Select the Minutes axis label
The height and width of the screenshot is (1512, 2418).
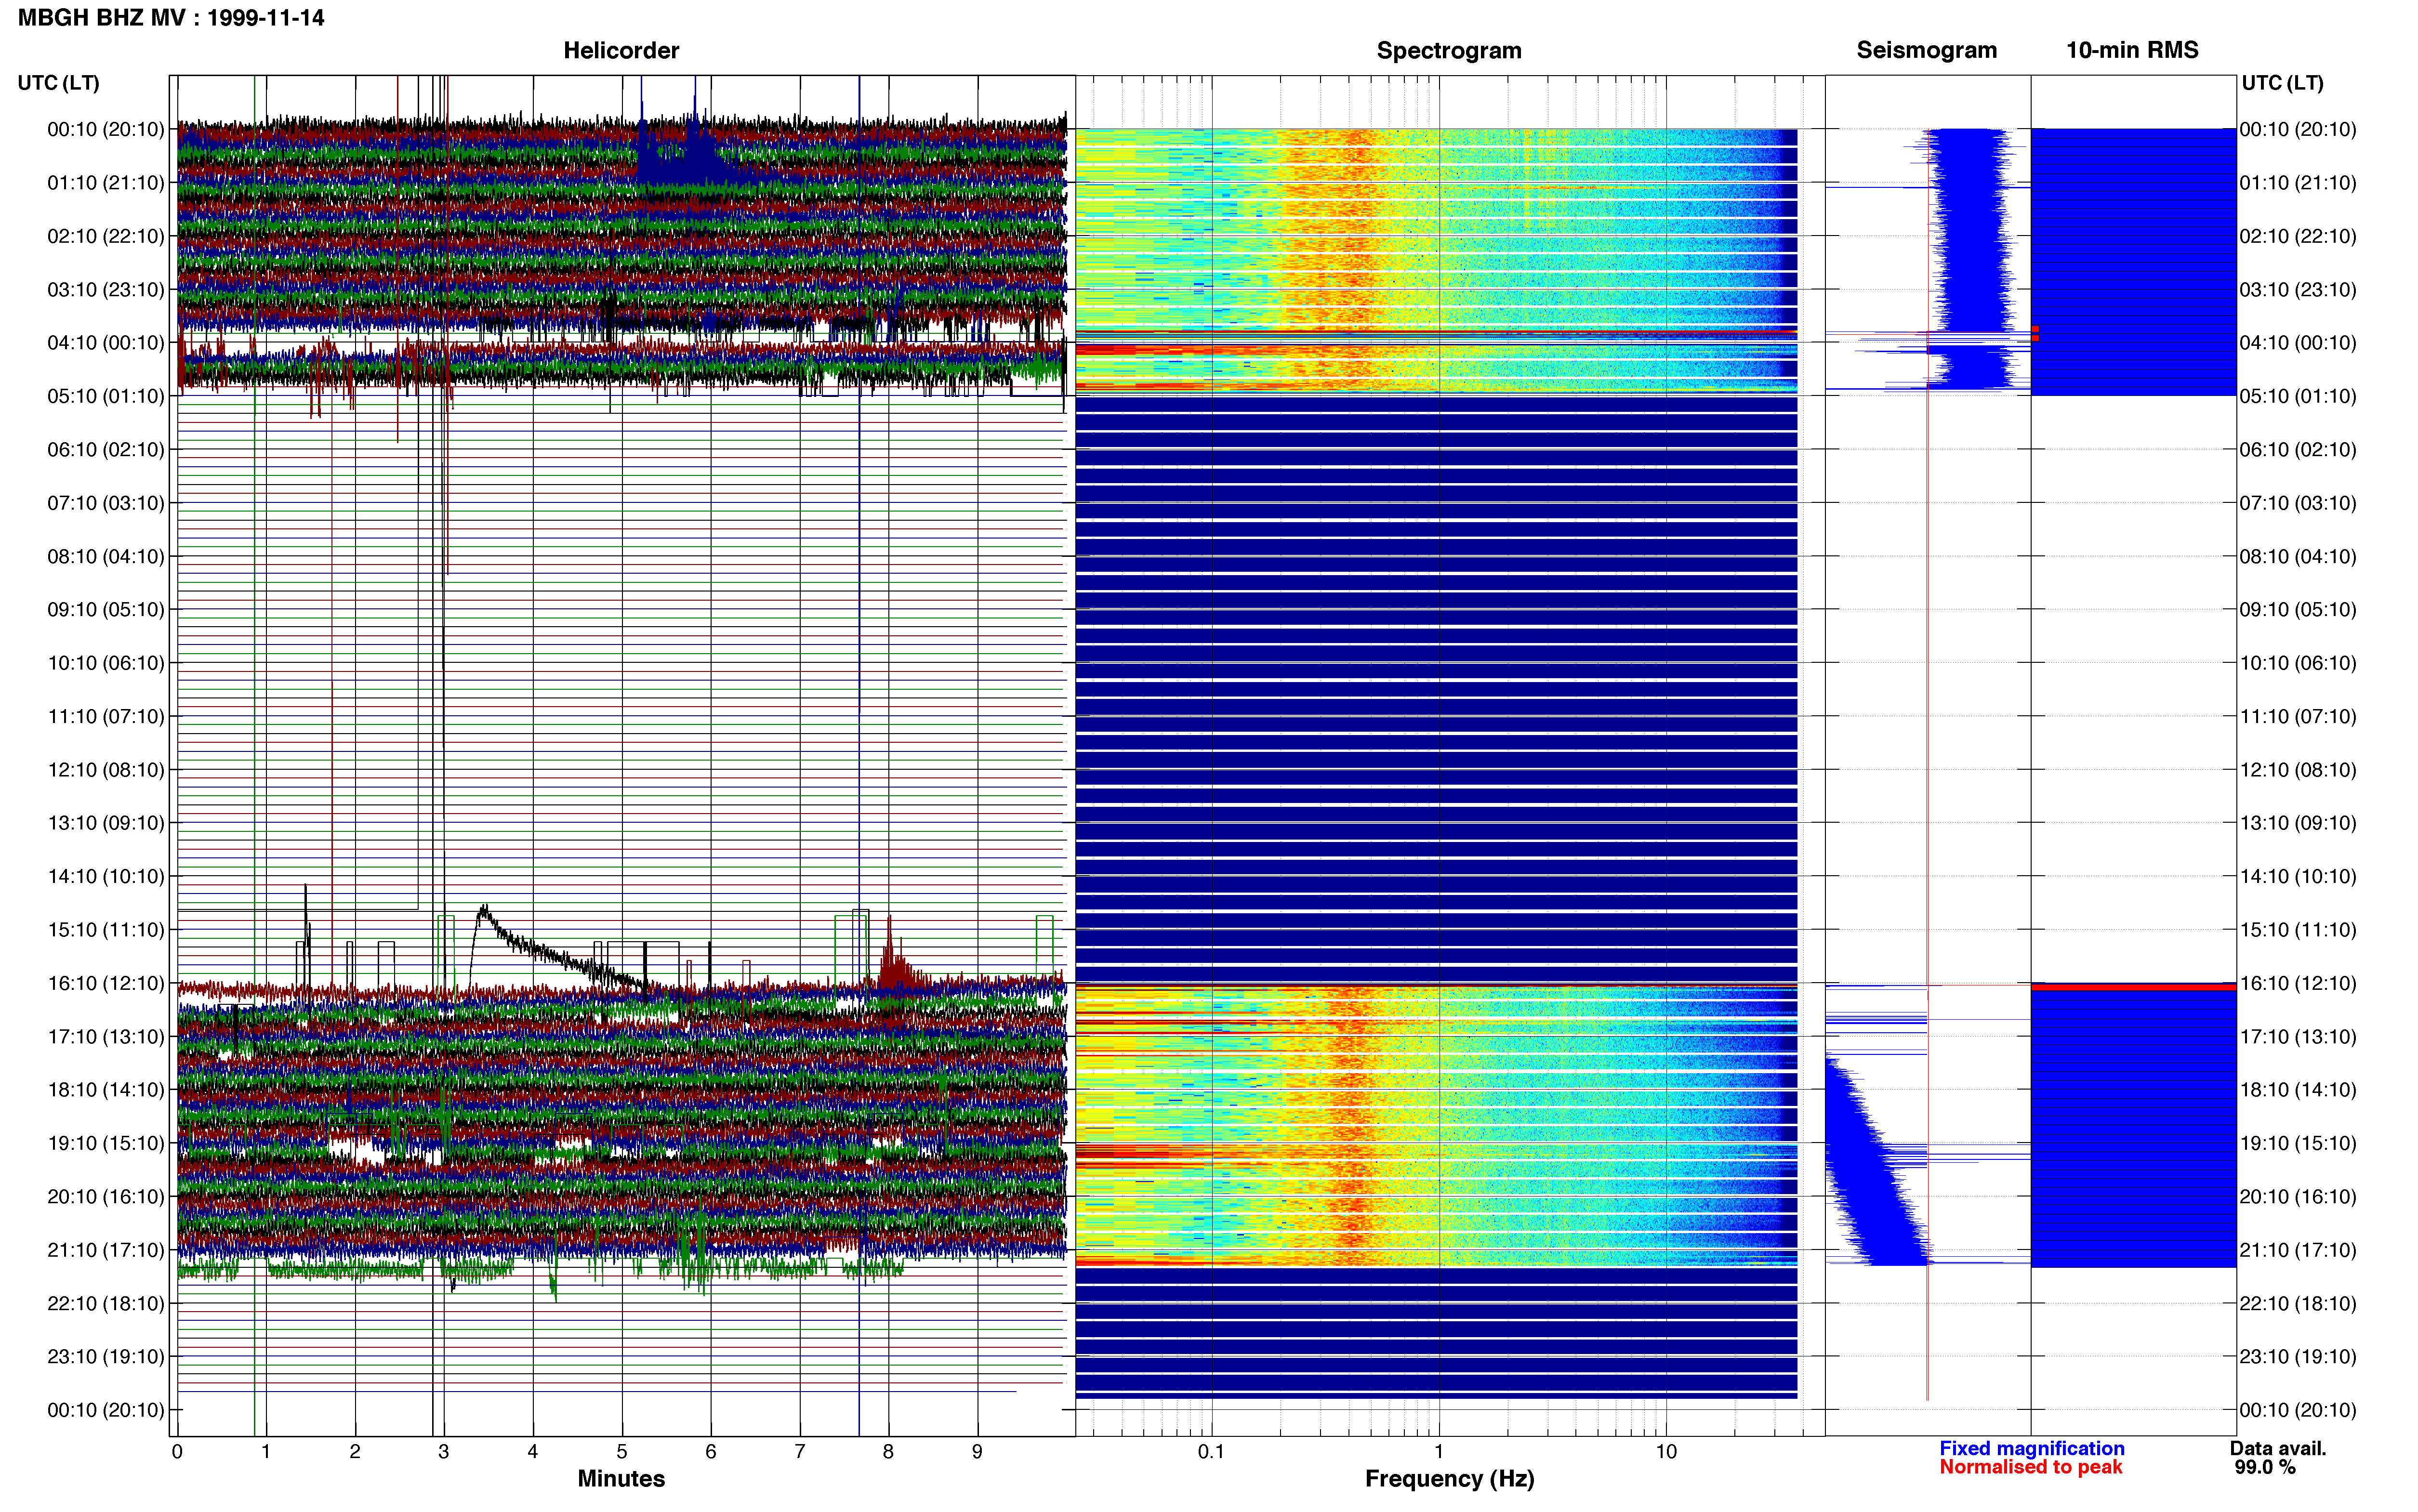[621, 1478]
